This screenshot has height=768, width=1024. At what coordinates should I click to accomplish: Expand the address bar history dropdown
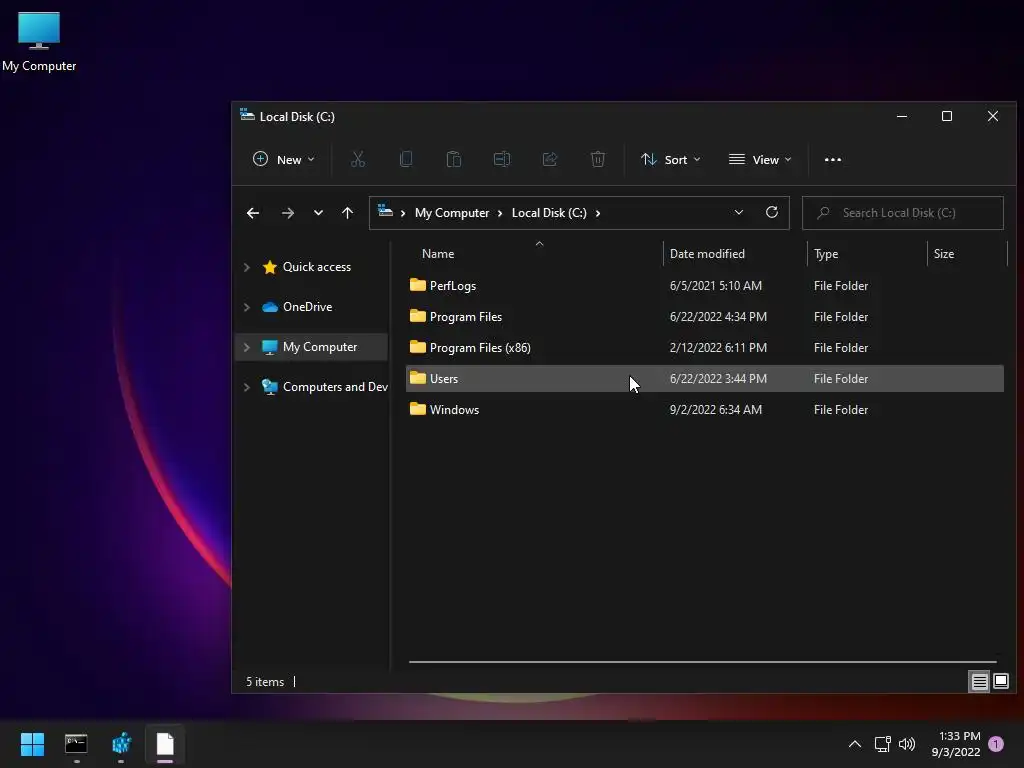pos(739,212)
